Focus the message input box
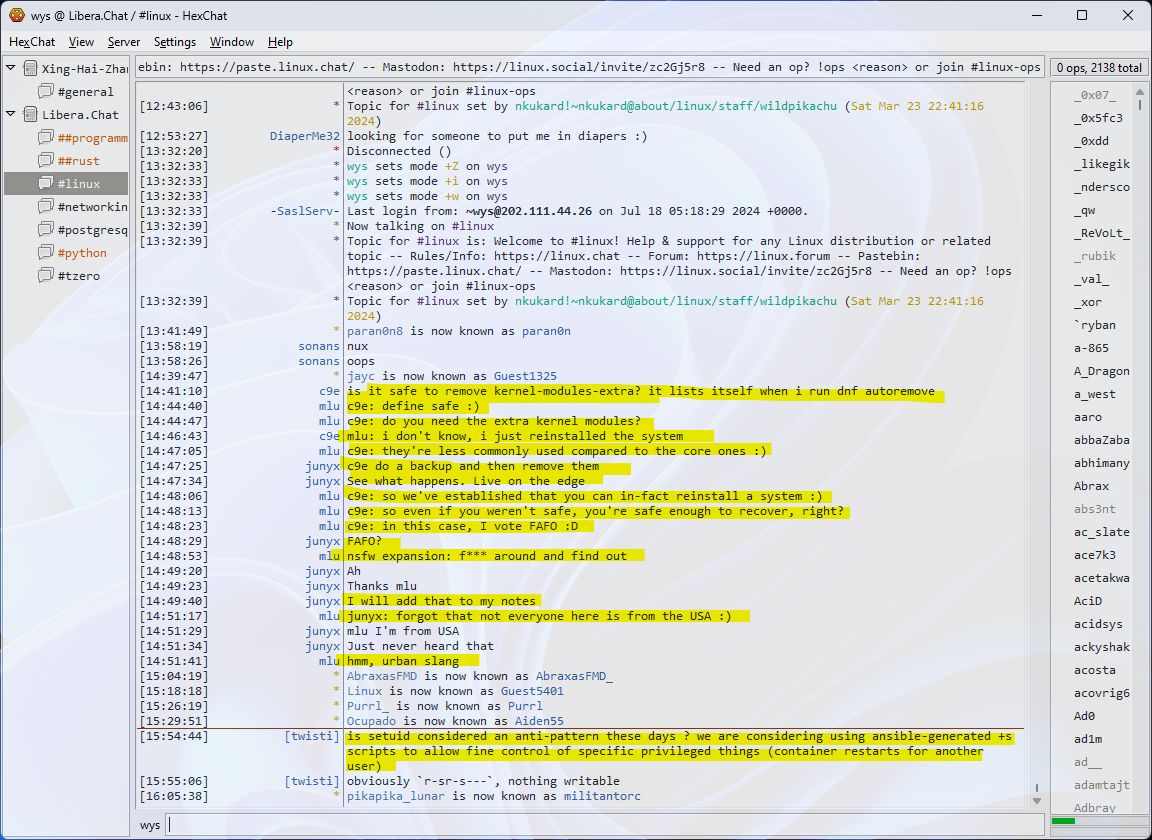Viewport: 1152px width, 840px height. click(x=600, y=825)
